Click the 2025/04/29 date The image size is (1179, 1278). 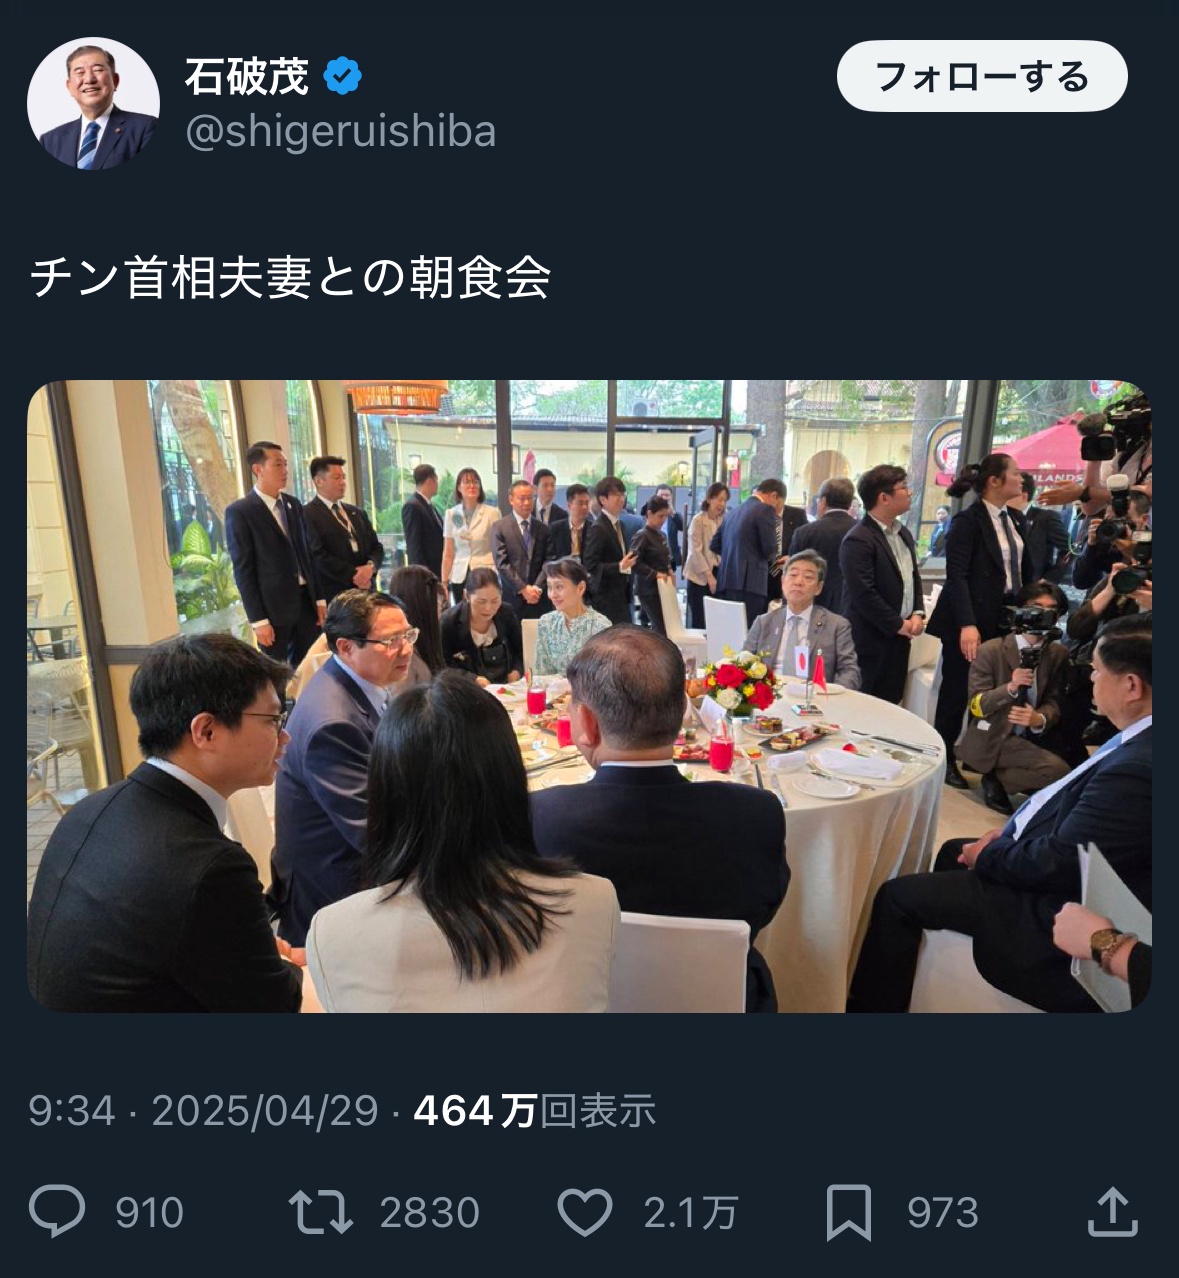[x=265, y=1111]
